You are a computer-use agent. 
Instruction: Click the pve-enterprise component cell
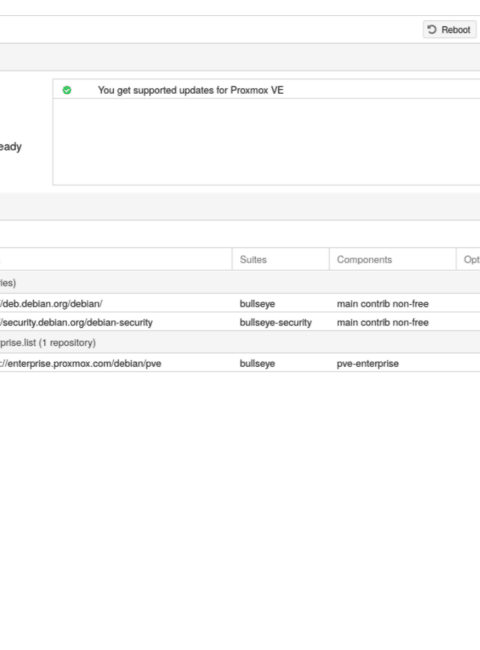(x=368, y=363)
